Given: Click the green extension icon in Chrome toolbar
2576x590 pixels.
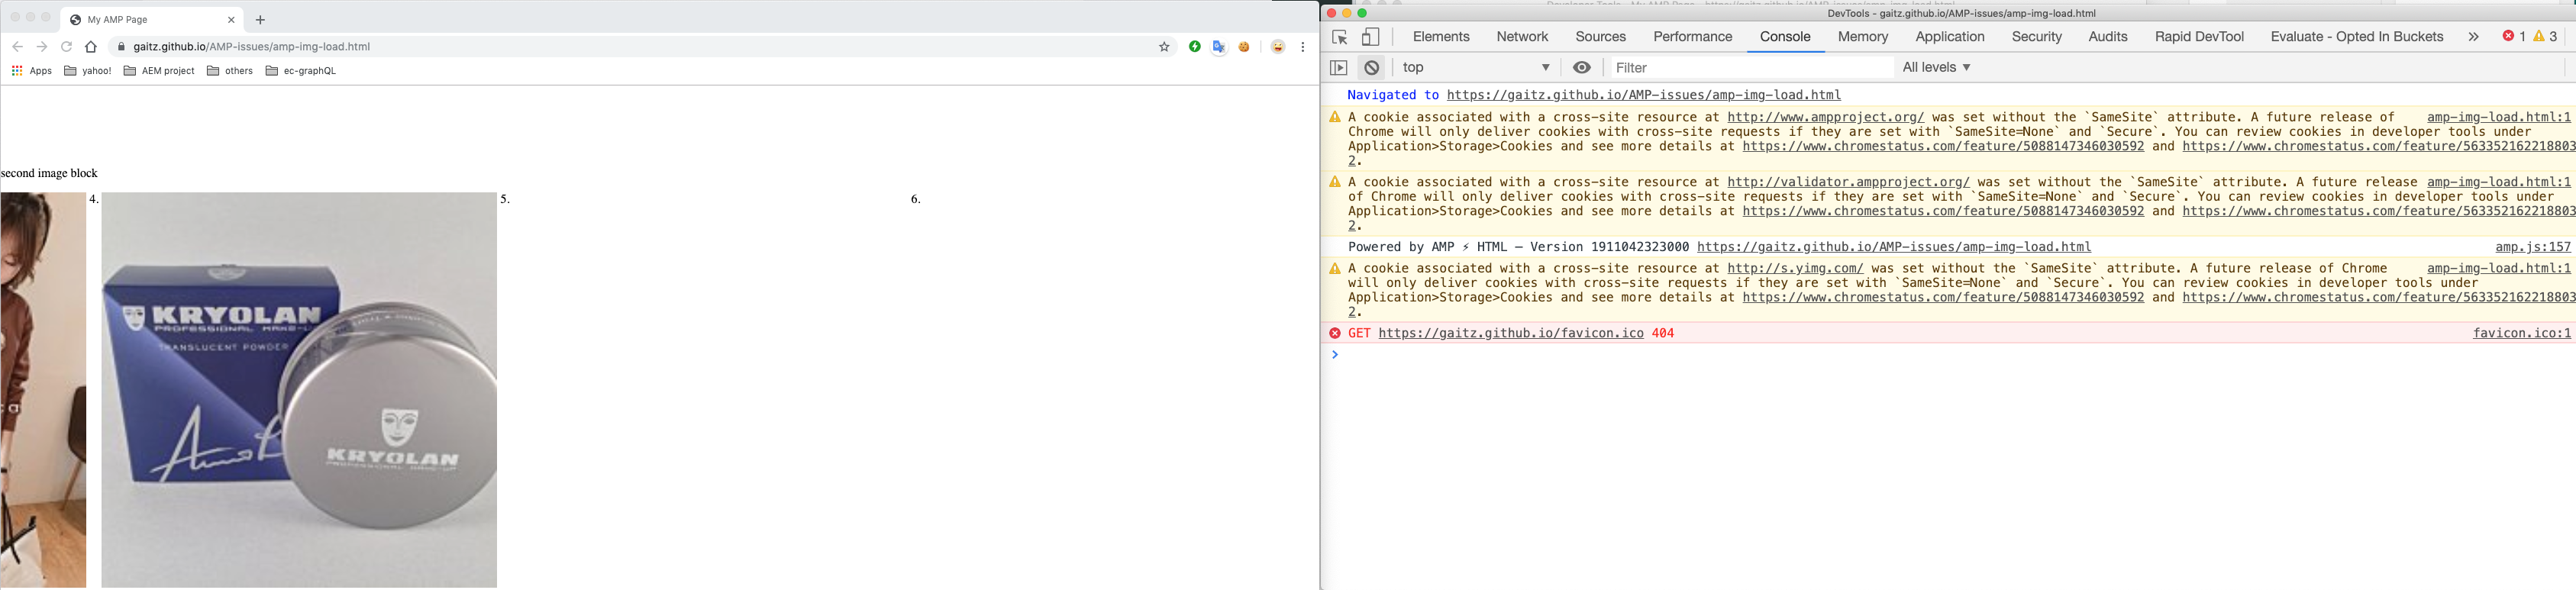Looking at the screenshot, I should pyautogui.click(x=1195, y=47).
